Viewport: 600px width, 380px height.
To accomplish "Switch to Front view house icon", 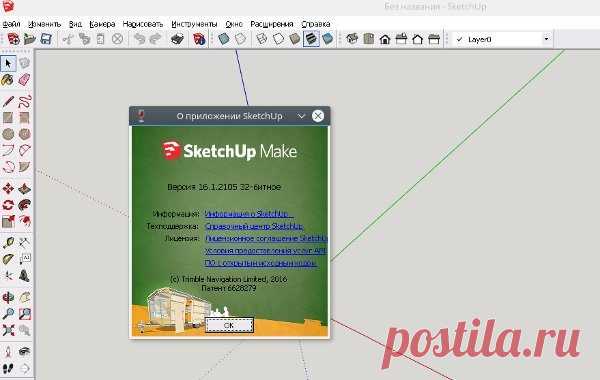I will coord(385,39).
